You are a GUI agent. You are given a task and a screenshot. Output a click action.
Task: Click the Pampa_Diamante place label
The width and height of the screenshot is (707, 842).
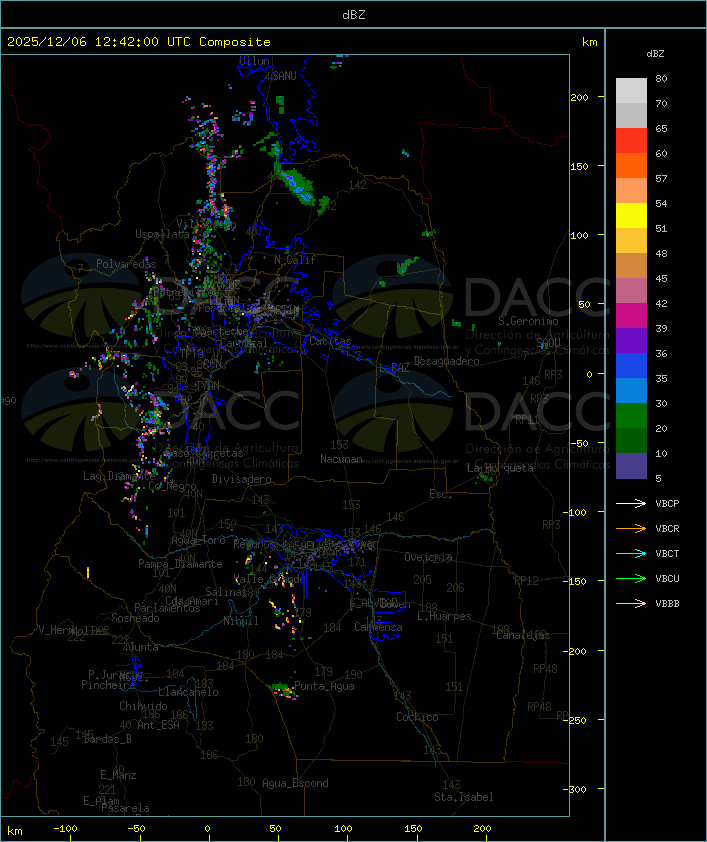point(180,564)
